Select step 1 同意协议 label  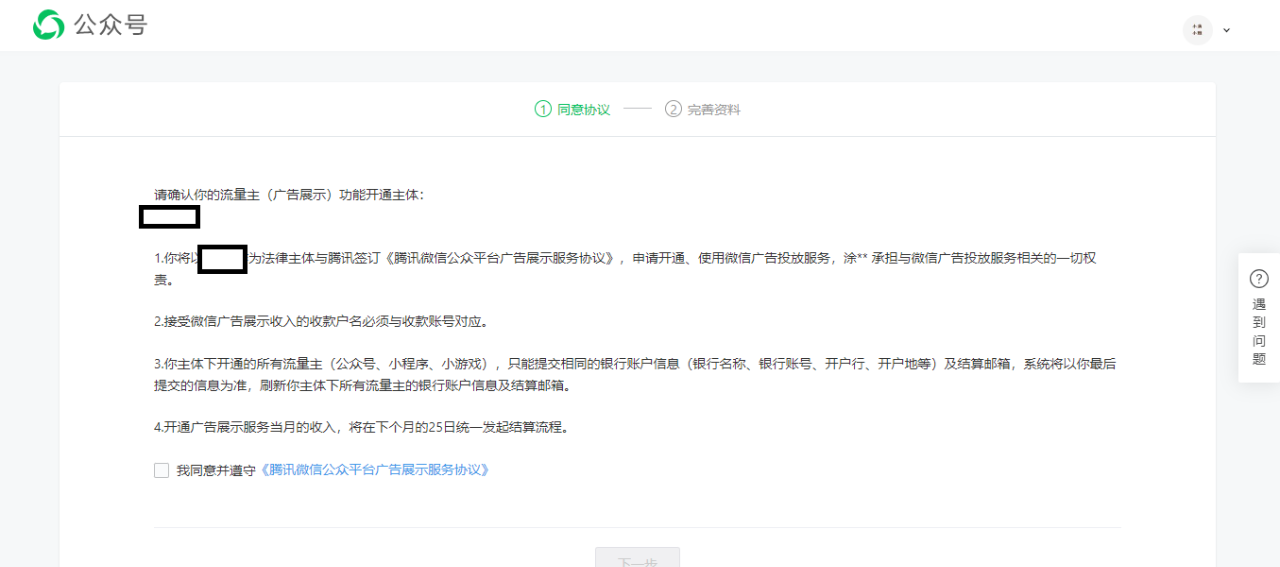[x=583, y=110]
